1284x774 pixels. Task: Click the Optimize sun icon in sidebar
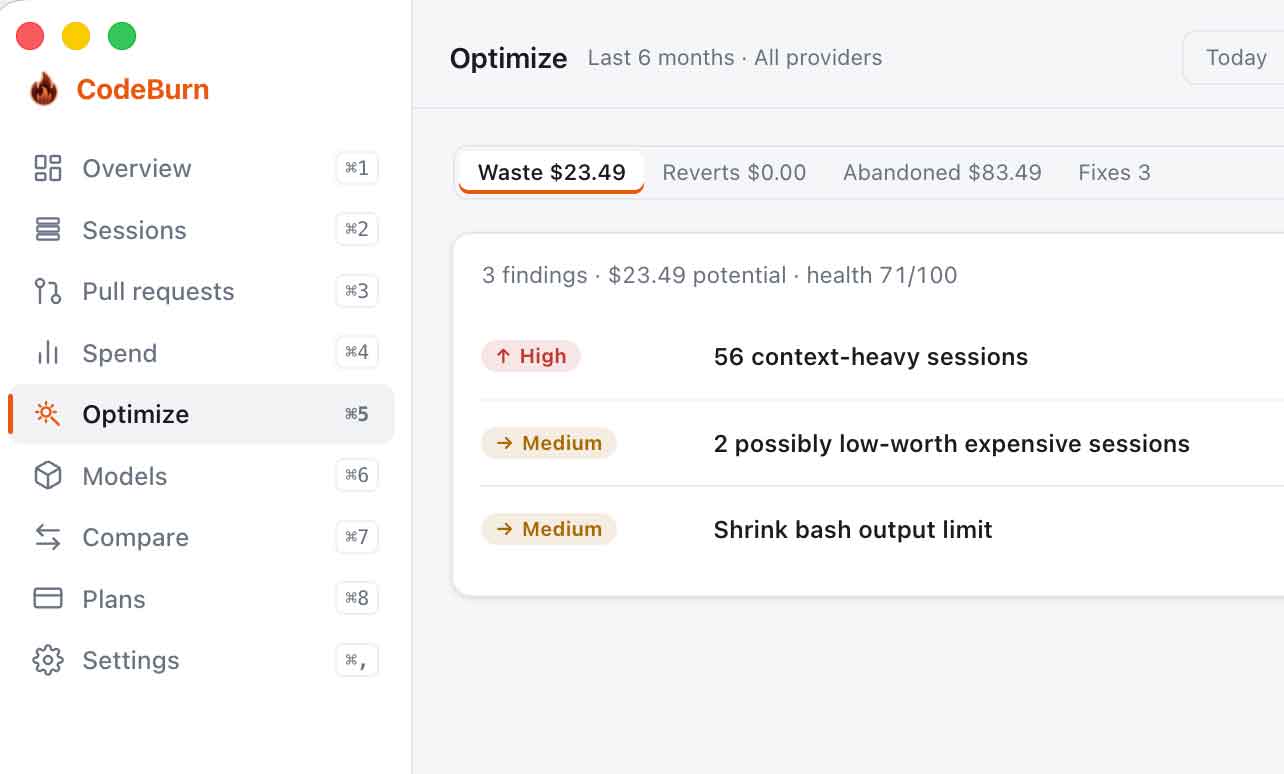48,414
